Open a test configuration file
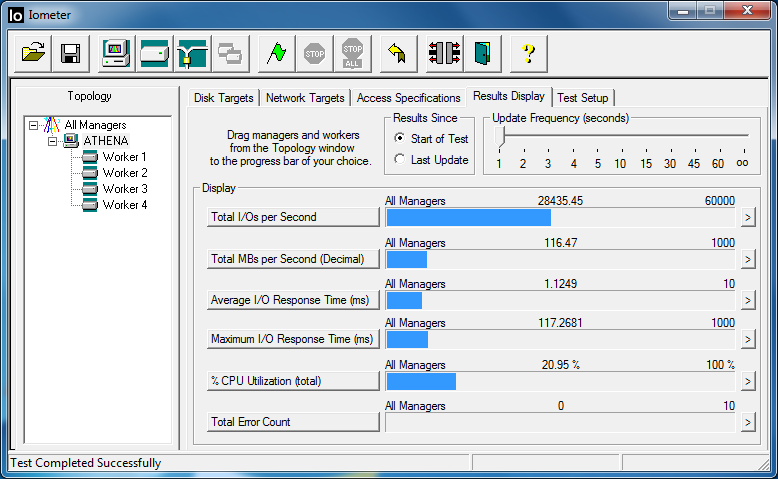Viewport: 778px width, 479px height. [x=33, y=53]
